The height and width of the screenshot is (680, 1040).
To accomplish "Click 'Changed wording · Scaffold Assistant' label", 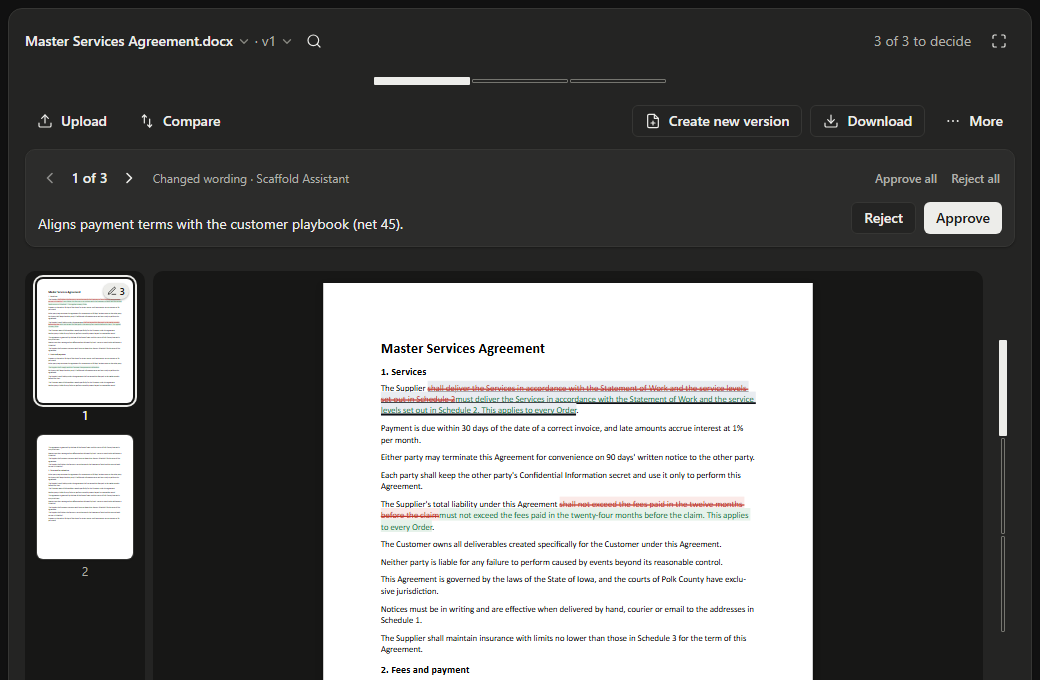I will [x=251, y=179].
